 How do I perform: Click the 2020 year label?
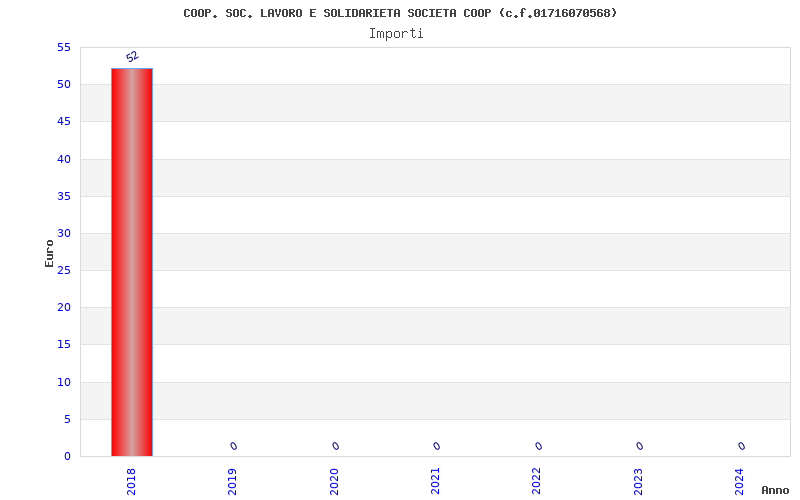coord(334,482)
